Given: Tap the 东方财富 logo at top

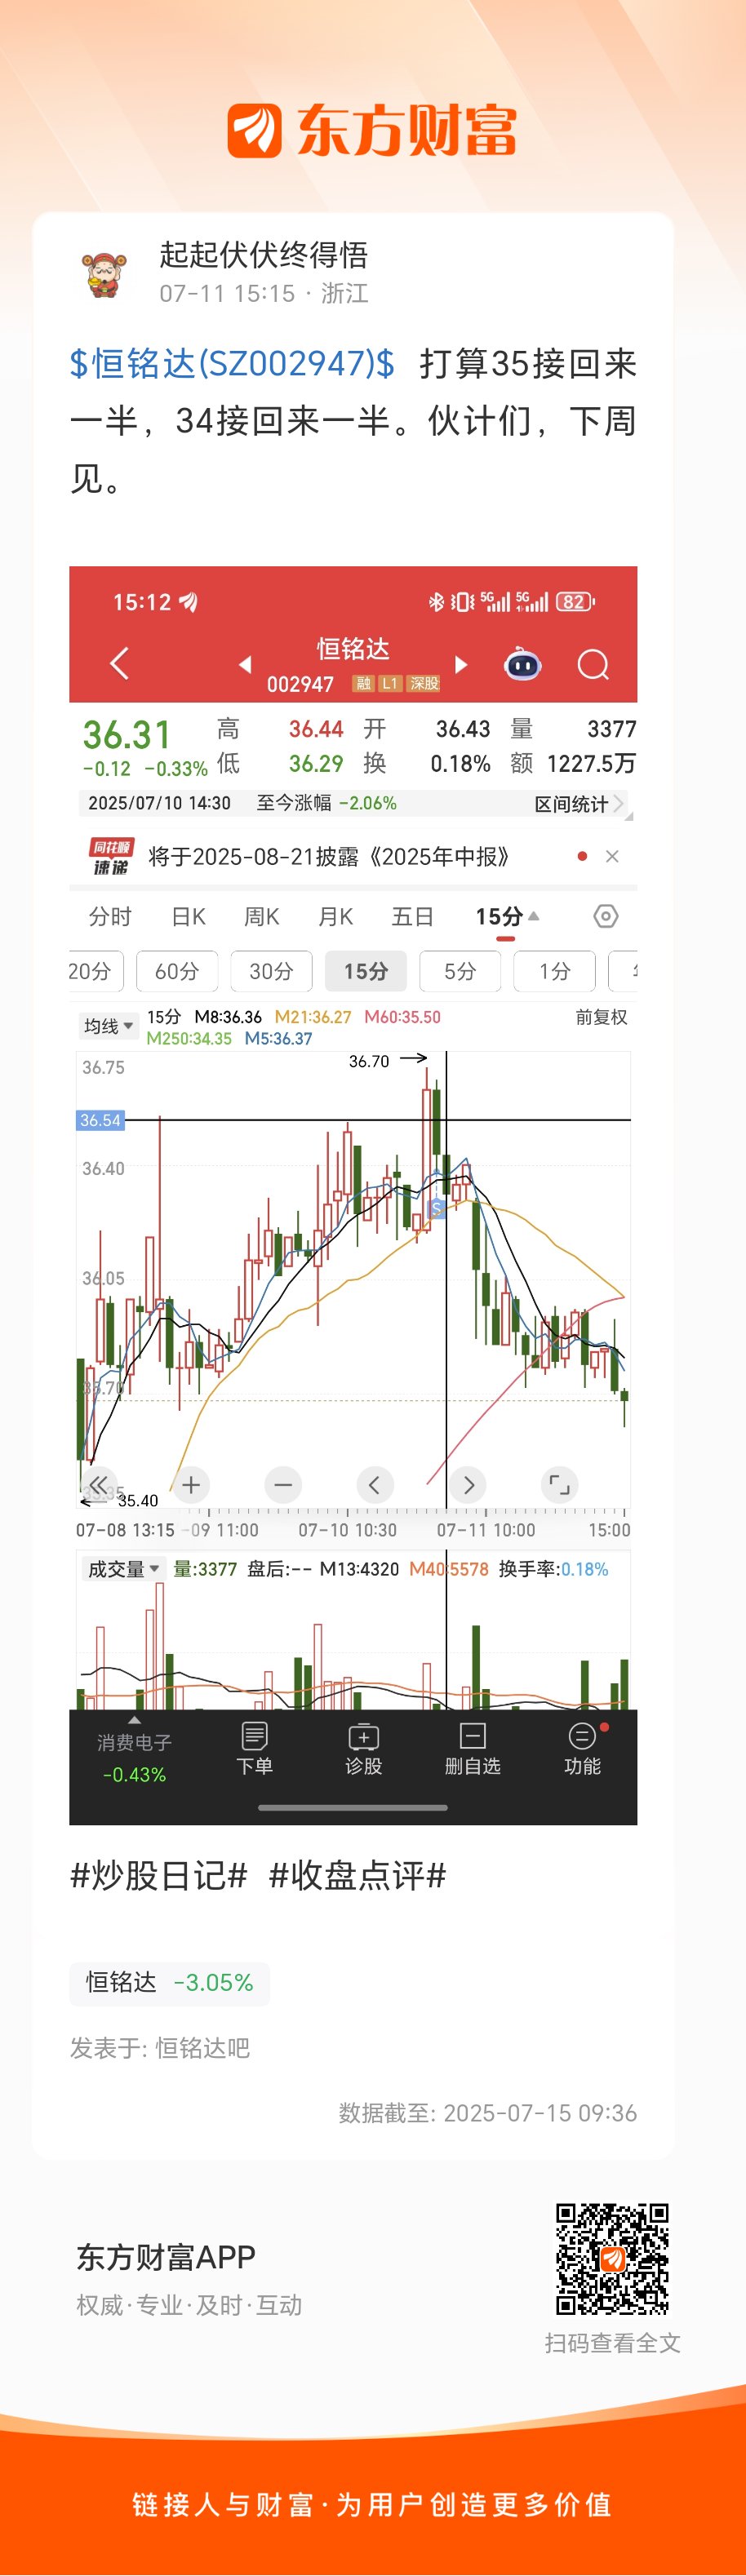Looking at the screenshot, I should pyautogui.click(x=372, y=130).
